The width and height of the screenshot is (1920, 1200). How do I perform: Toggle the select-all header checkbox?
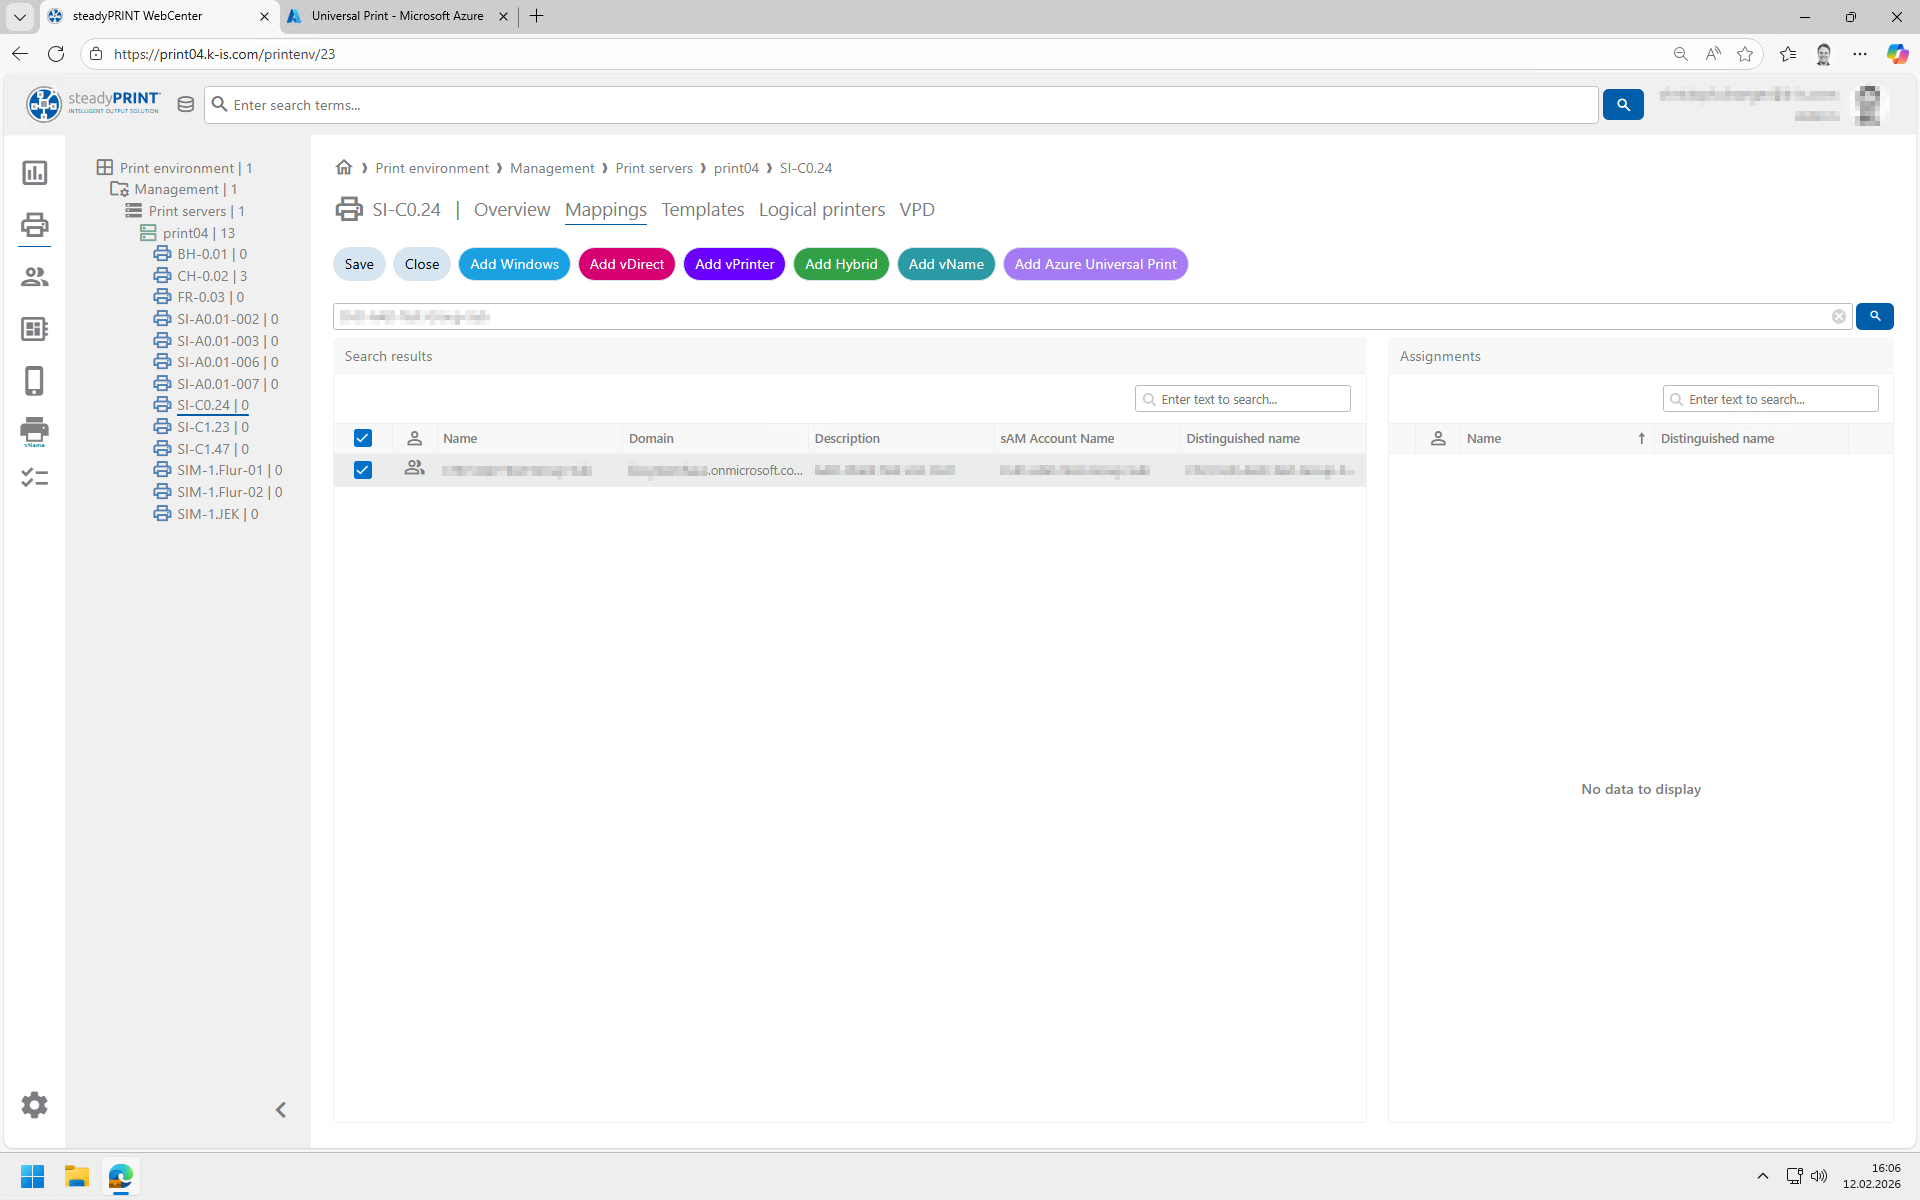tap(363, 438)
